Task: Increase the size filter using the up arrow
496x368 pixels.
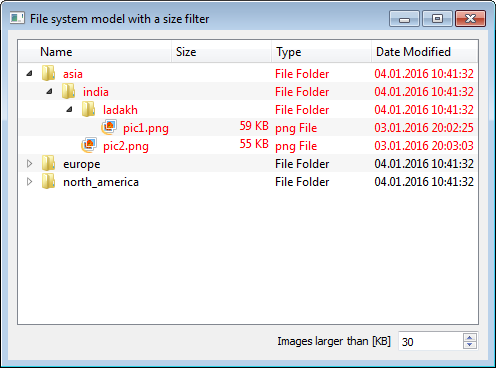Action: 470,337
